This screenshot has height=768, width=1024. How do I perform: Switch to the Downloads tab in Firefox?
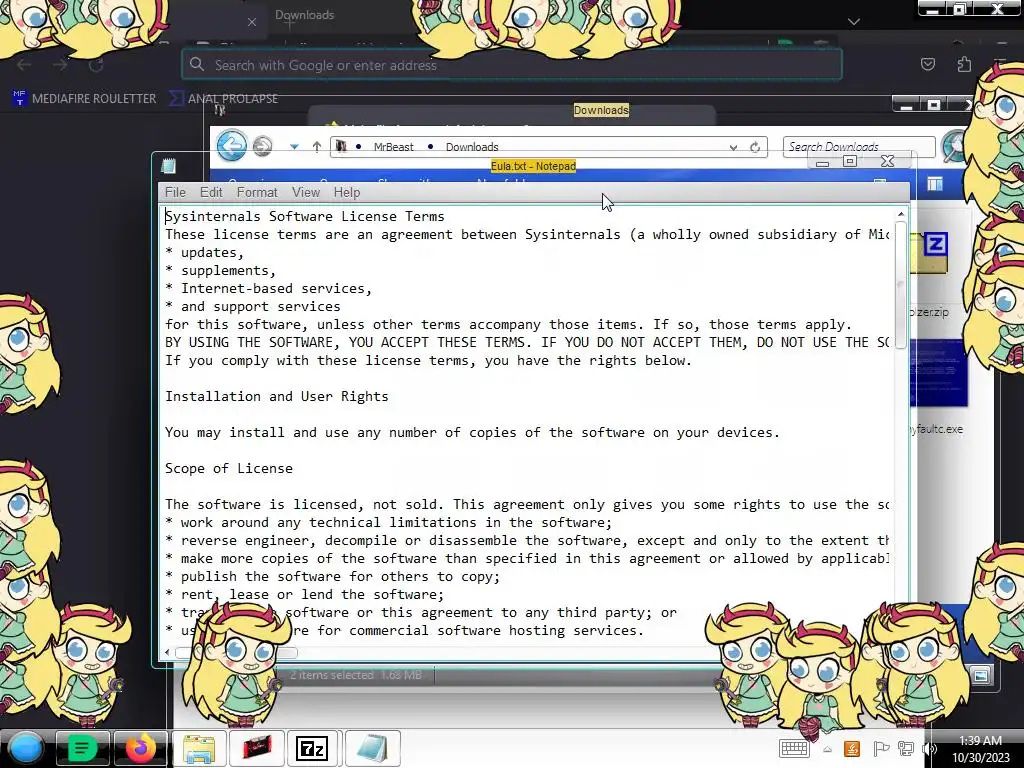coord(304,15)
